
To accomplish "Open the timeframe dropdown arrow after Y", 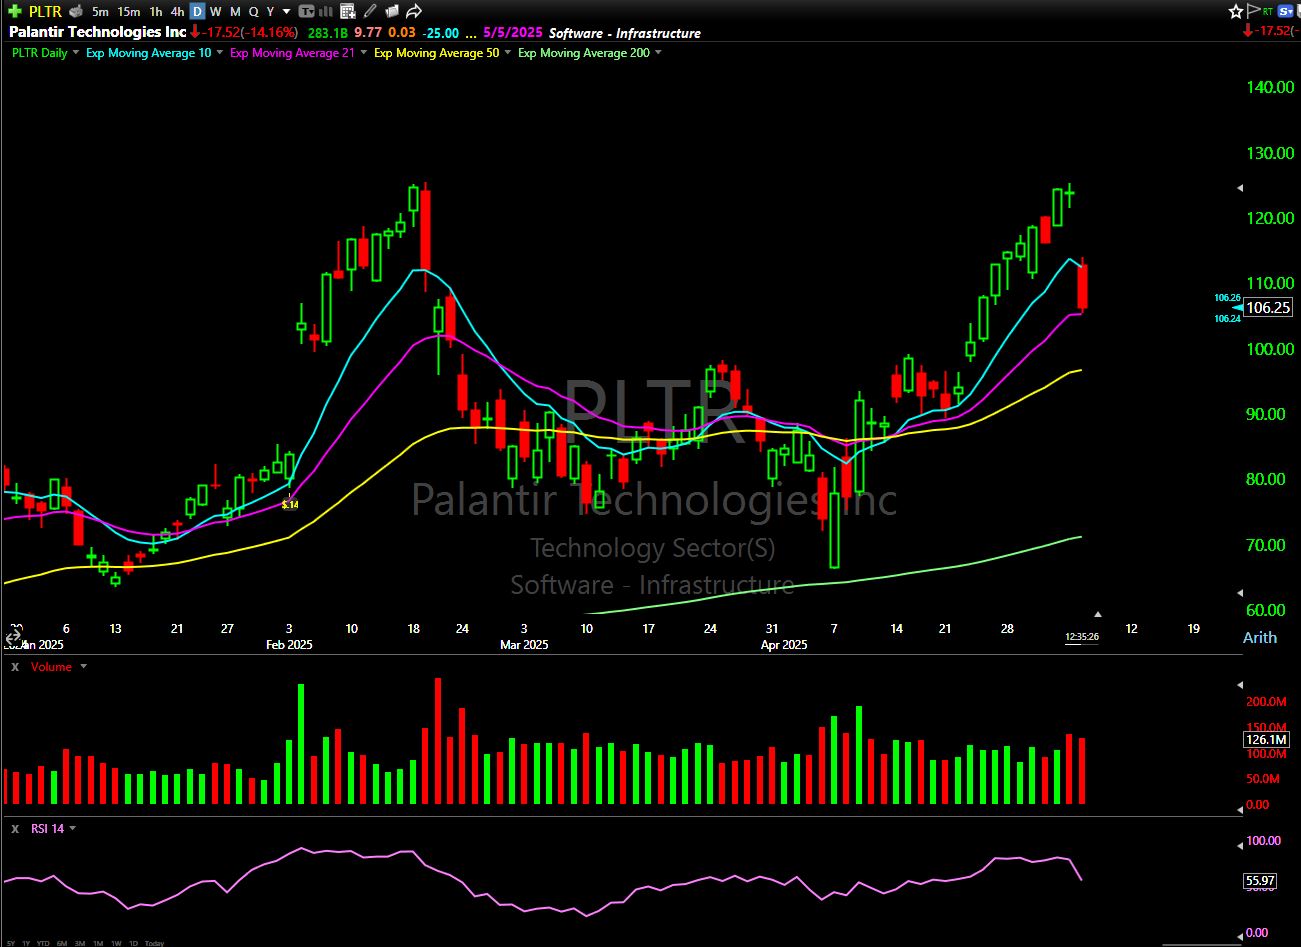I will (288, 11).
